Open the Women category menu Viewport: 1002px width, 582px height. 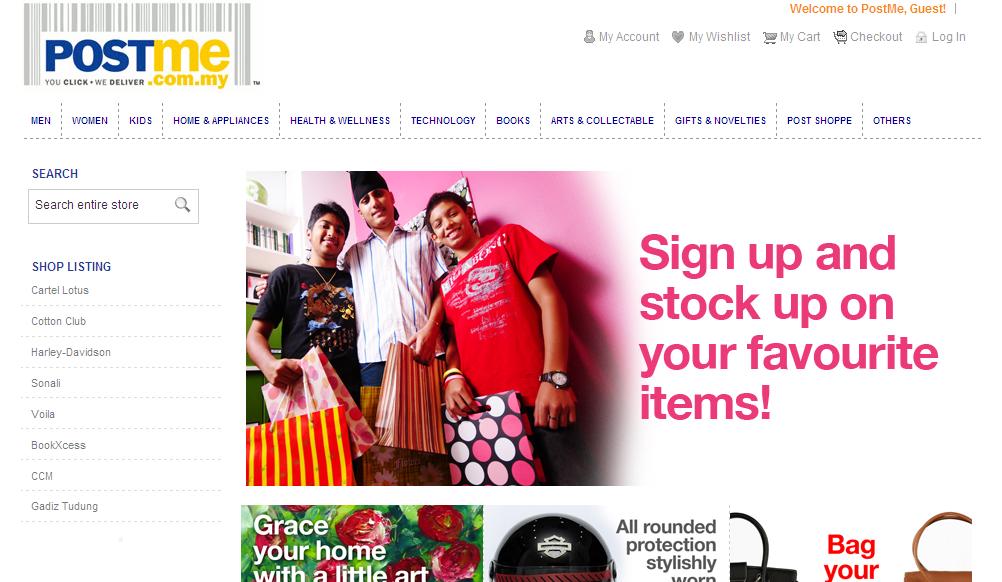pos(89,120)
